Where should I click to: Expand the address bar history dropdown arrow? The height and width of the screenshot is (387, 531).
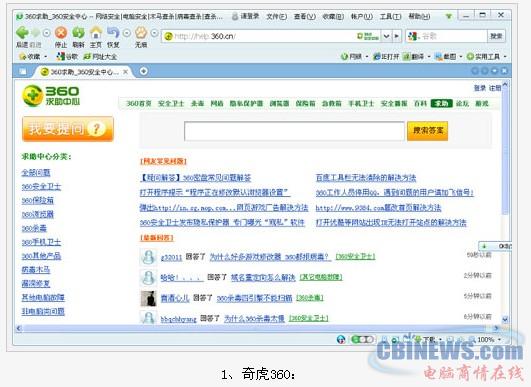(386, 36)
